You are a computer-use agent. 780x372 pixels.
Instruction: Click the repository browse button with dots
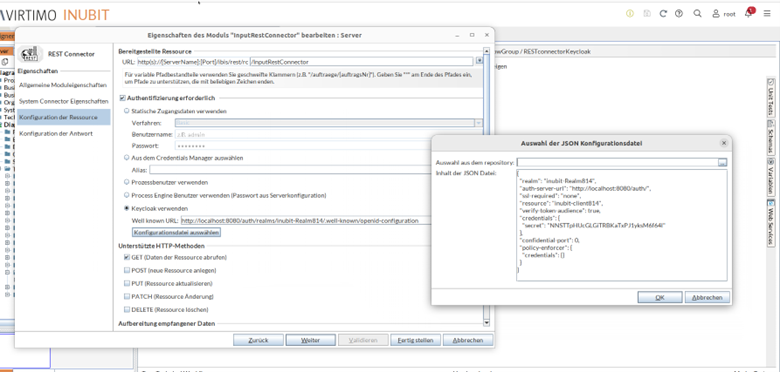click(x=722, y=163)
